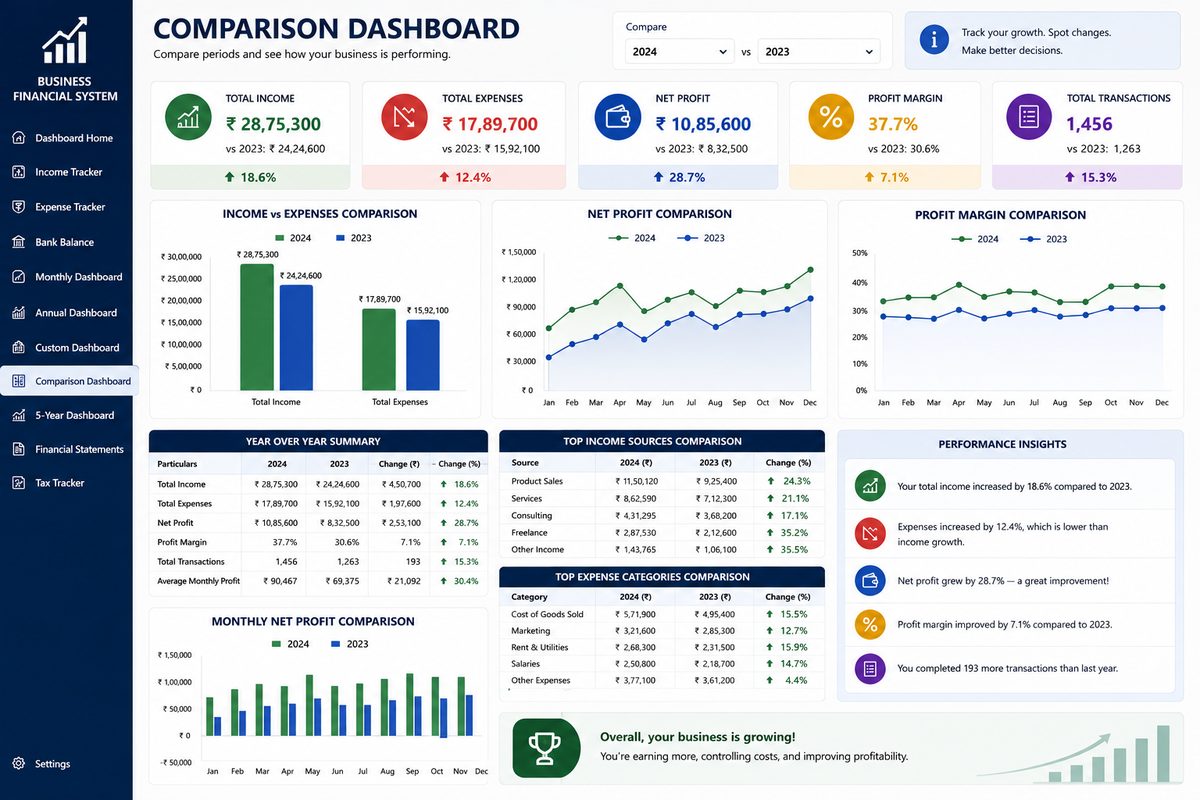Click the Freelance row in income sources
1200x800 pixels.
[662, 532]
